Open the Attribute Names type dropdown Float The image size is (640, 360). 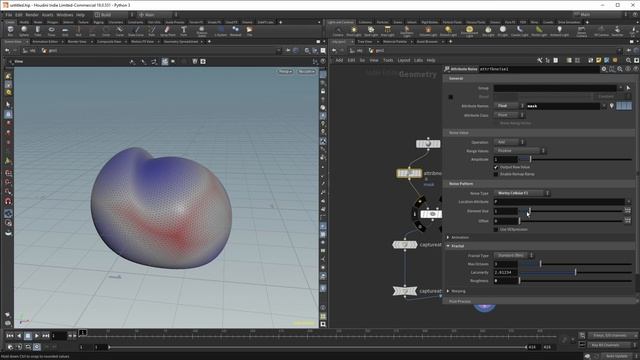pos(509,106)
